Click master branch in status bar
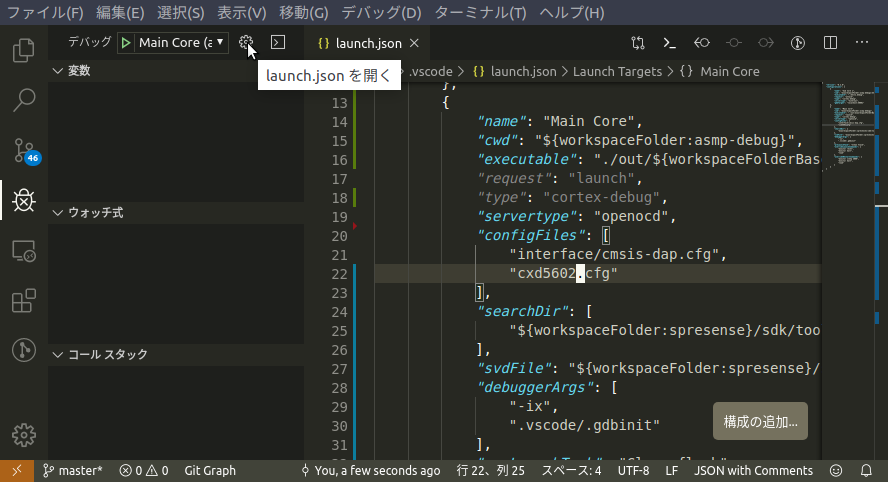The width and height of the screenshot is (888, 482). tap(73, 470)
